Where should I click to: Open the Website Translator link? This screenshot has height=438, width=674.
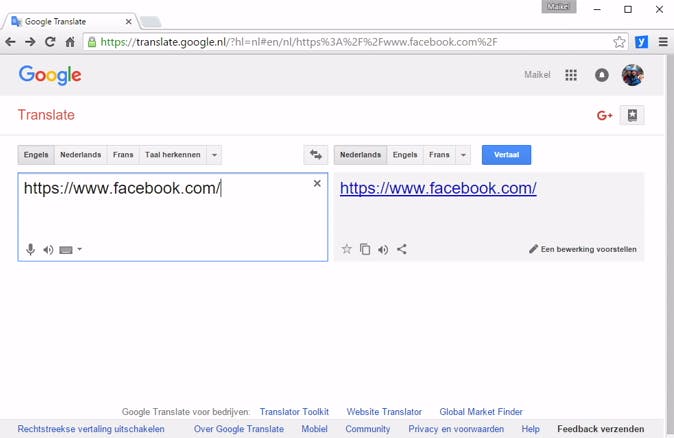tap(384, 412)
